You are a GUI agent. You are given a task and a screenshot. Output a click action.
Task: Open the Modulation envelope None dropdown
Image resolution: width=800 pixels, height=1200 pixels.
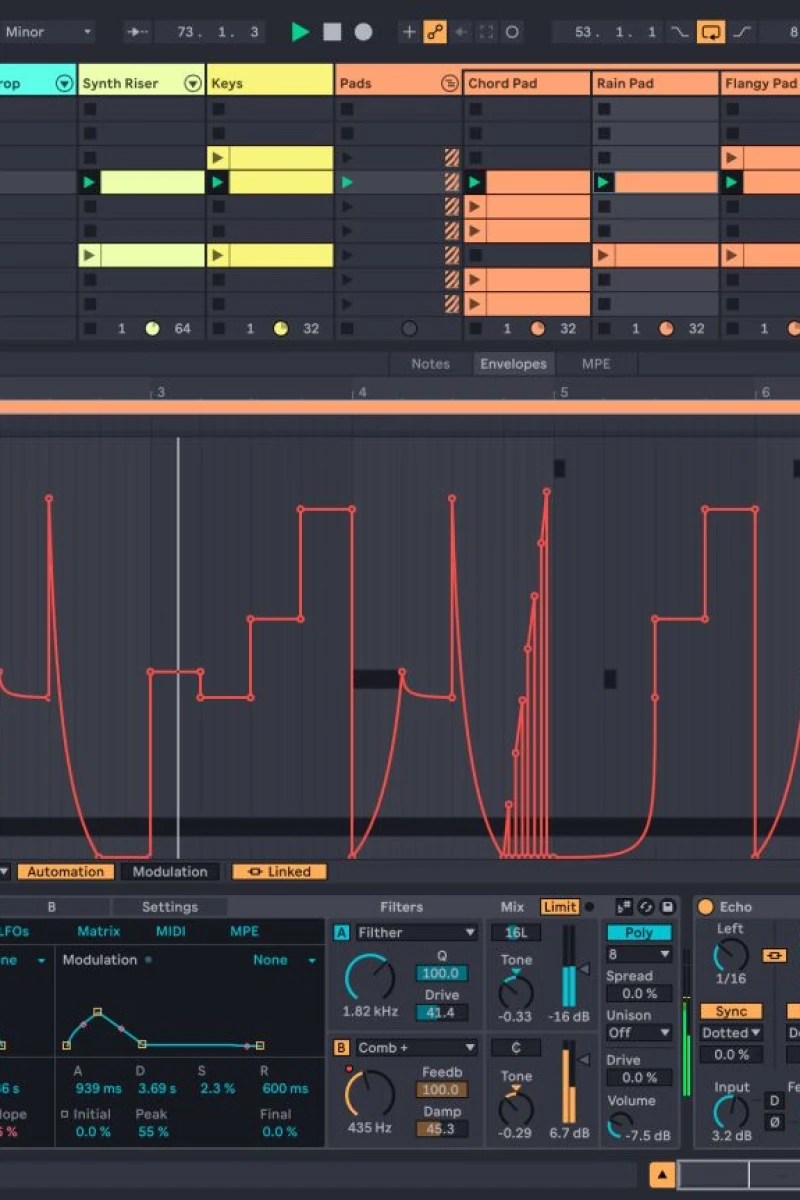point(284,960)
